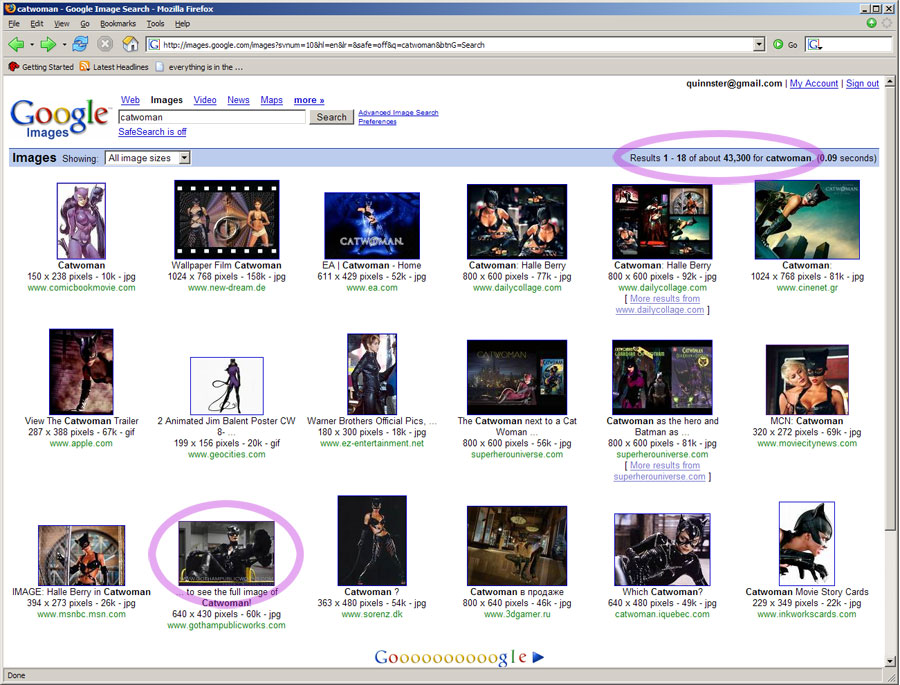Click the Google search engine icon in search bar
This screenshot has width=900, height=685.
[x=814, y=44]
